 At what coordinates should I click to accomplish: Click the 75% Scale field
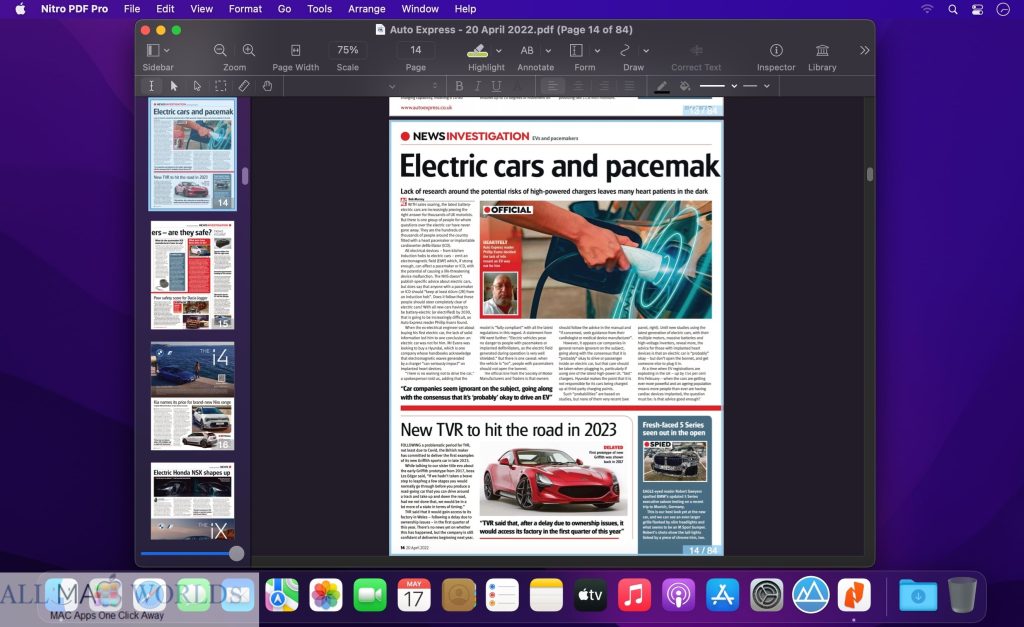(x=347, y=50)
